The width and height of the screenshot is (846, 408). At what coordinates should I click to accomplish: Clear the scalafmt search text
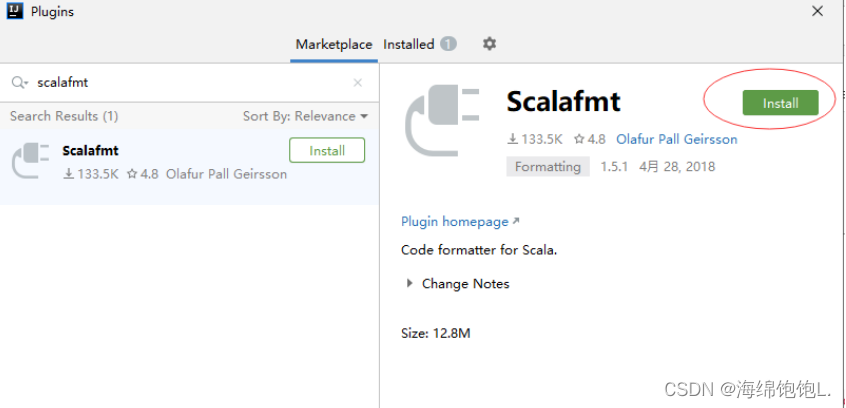358,83
